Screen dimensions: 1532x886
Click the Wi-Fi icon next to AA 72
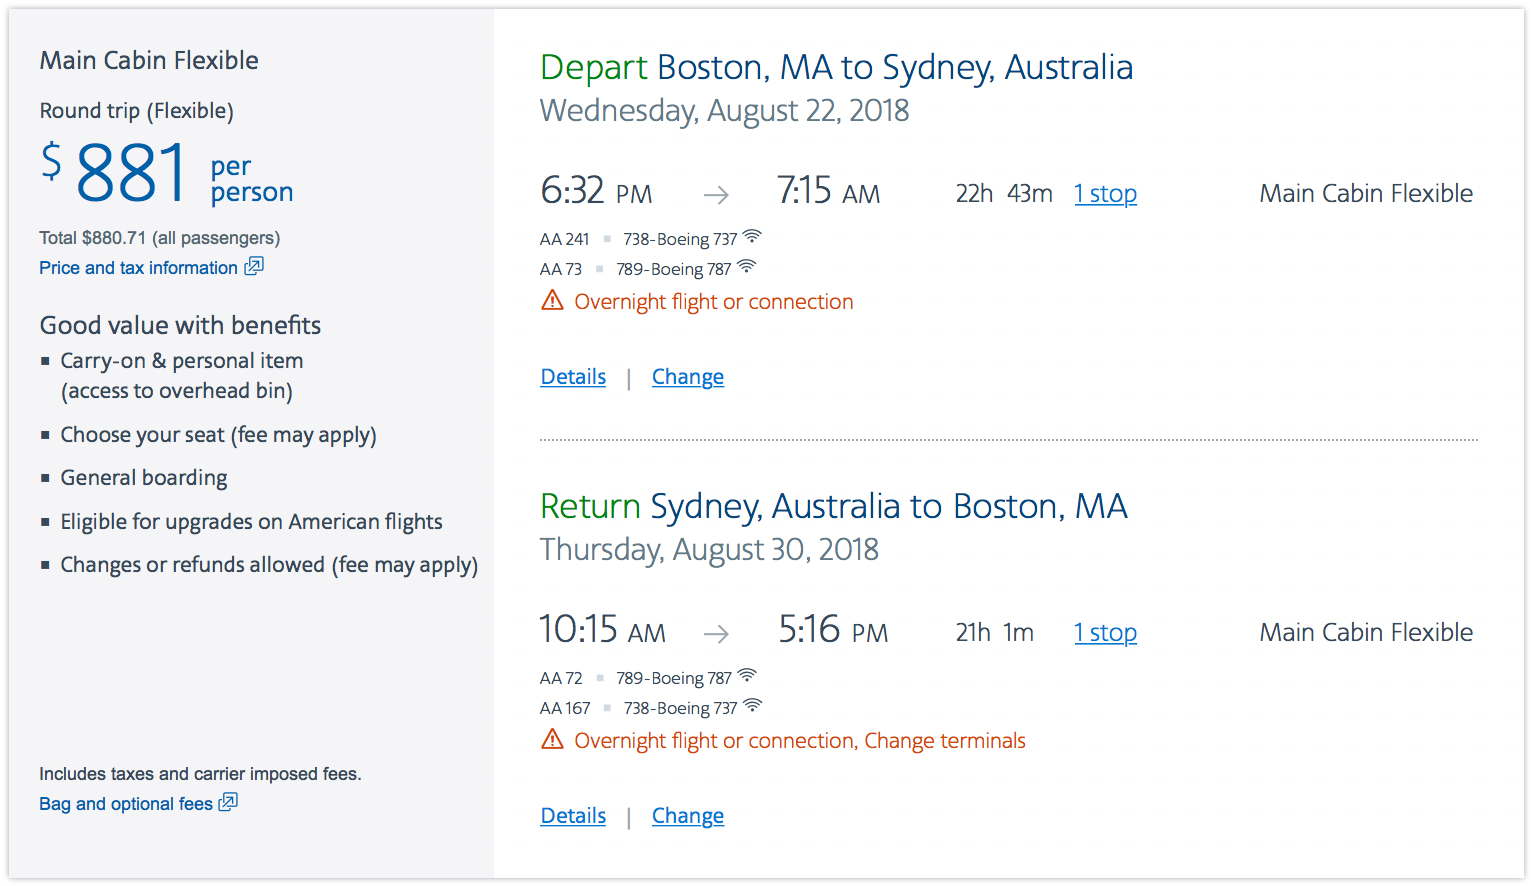point(747,675)
